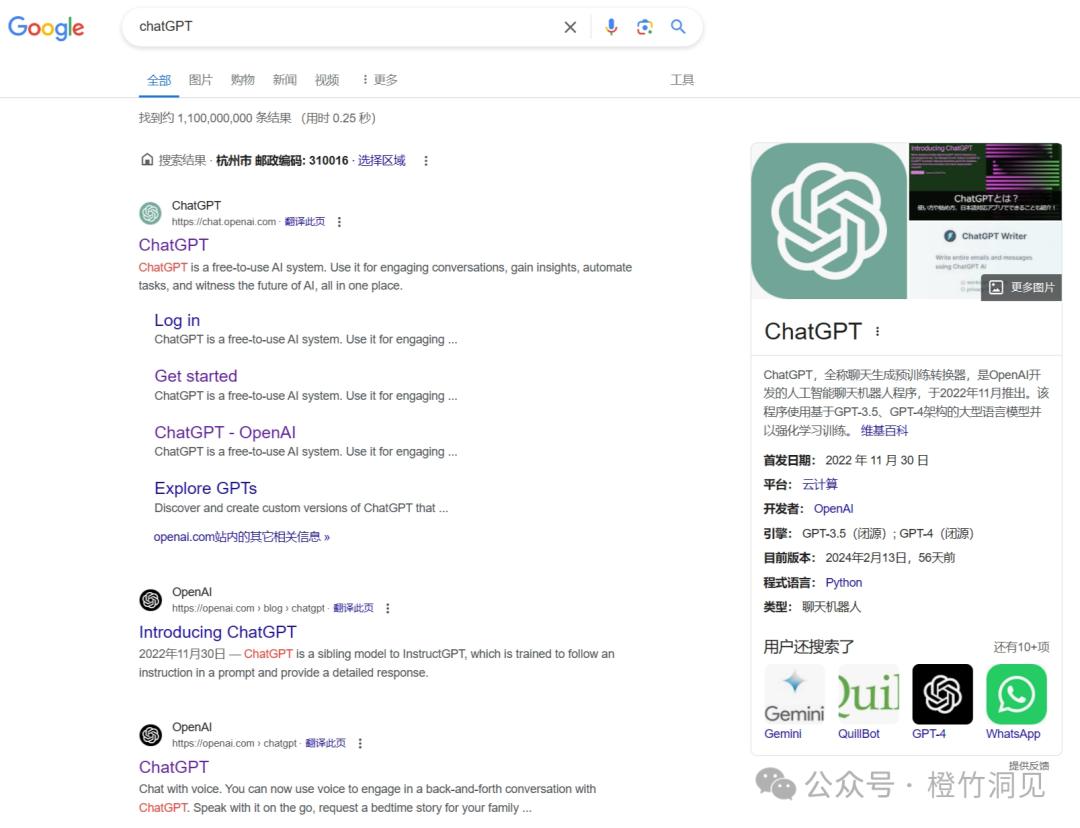
Task: Open the 维基百科 source link
Action: coord(884,431)
